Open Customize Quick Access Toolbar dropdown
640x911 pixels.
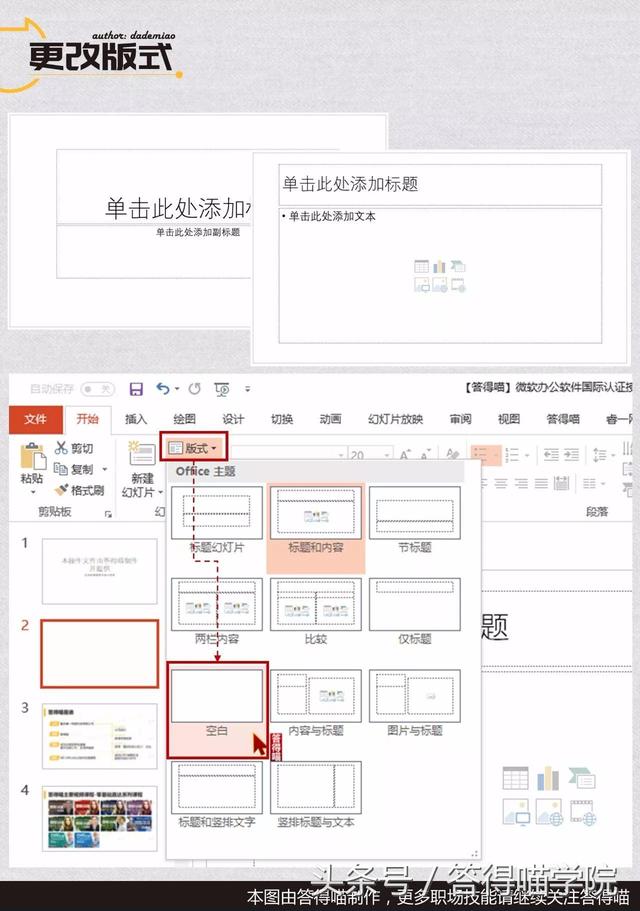coord(247,389)
